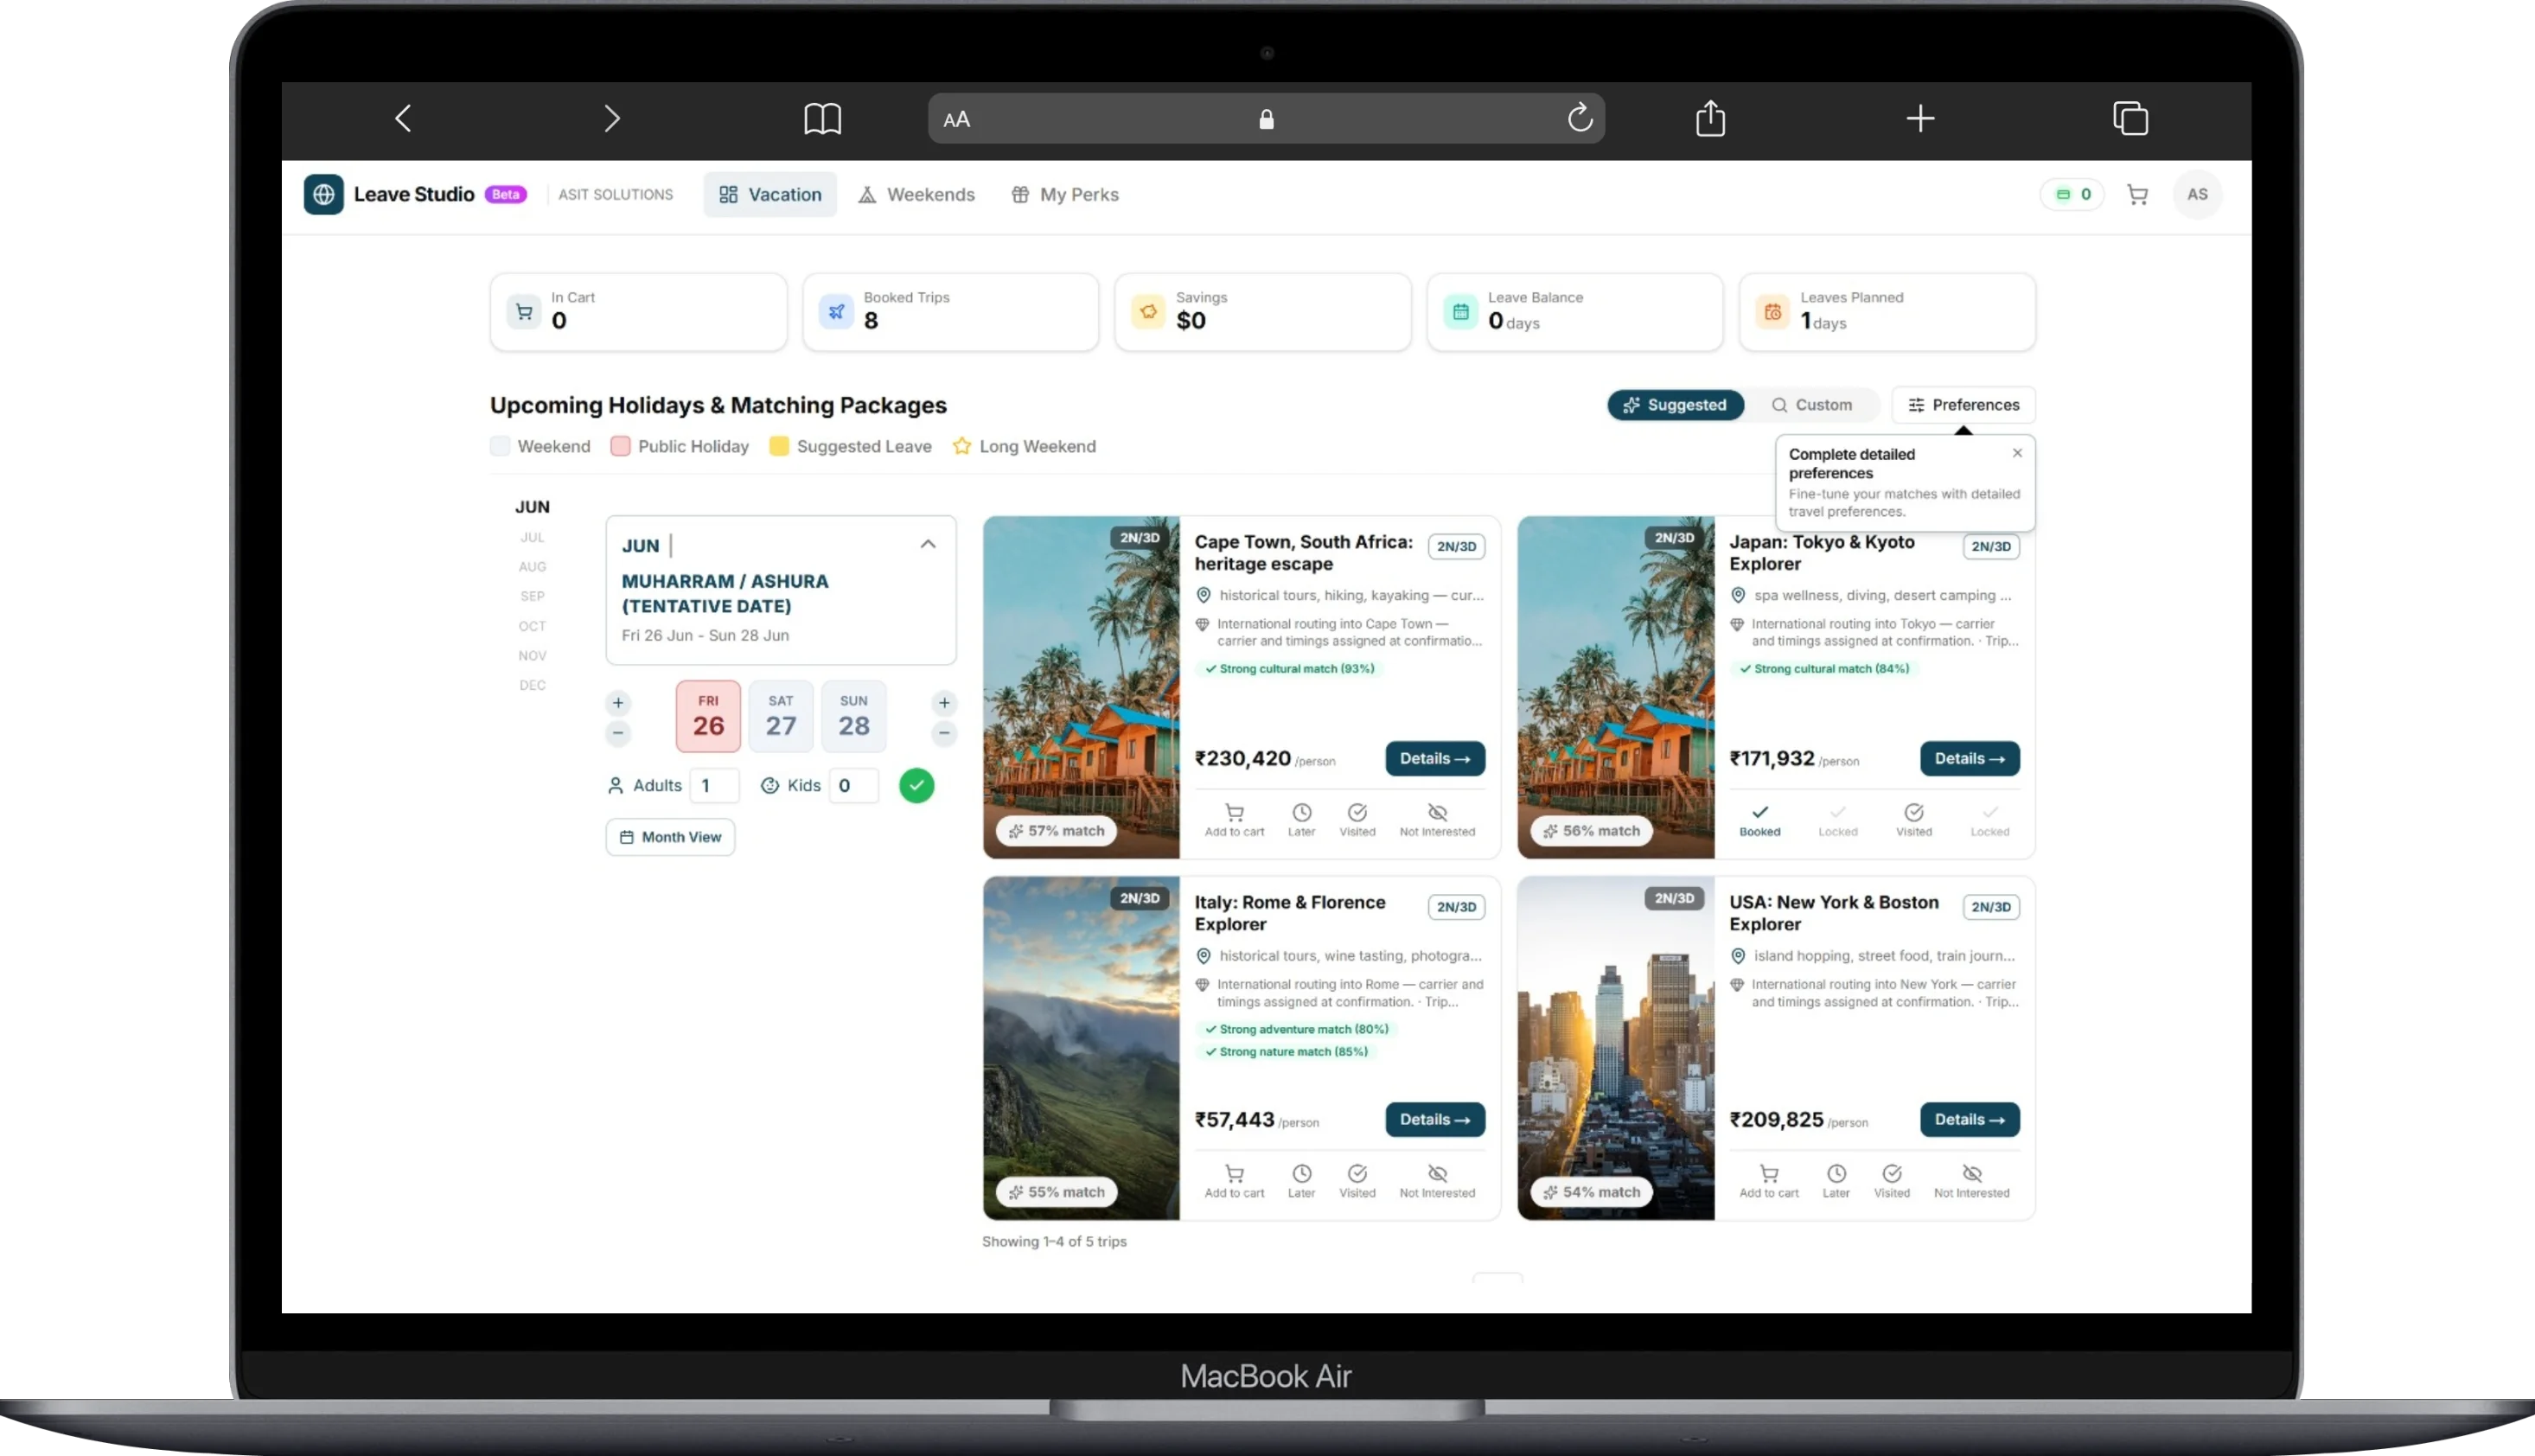Remove a day before Friday with minus

click(618, 733)
